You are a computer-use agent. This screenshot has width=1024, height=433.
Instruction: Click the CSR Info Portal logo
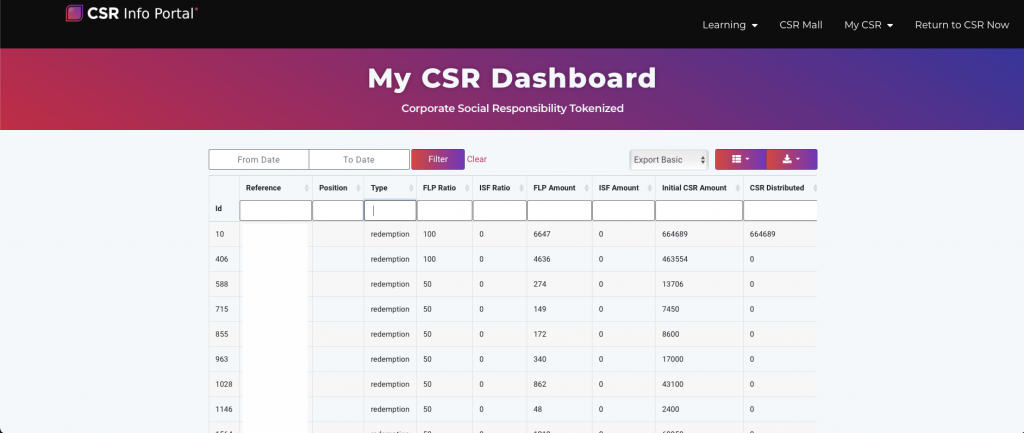132,12
